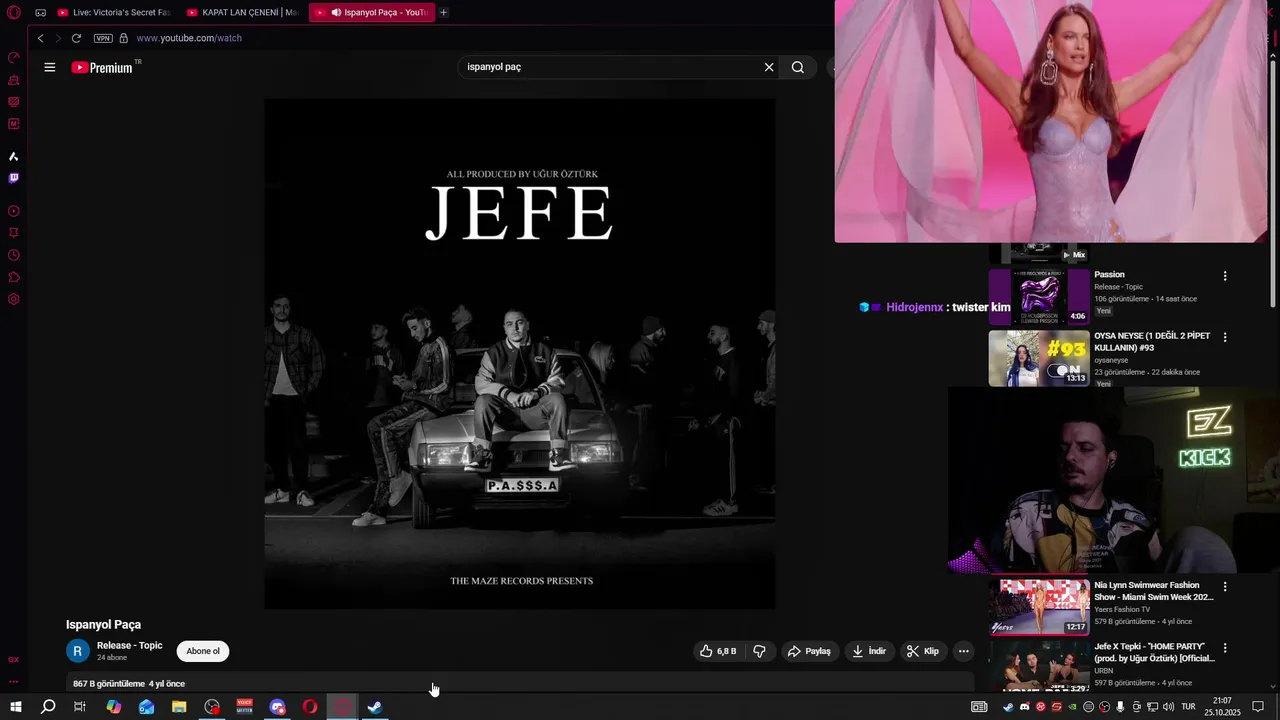Open history clock icon in sidebar
The height and width of the screenshot is (720, 1280).
[x=14, y=255]
